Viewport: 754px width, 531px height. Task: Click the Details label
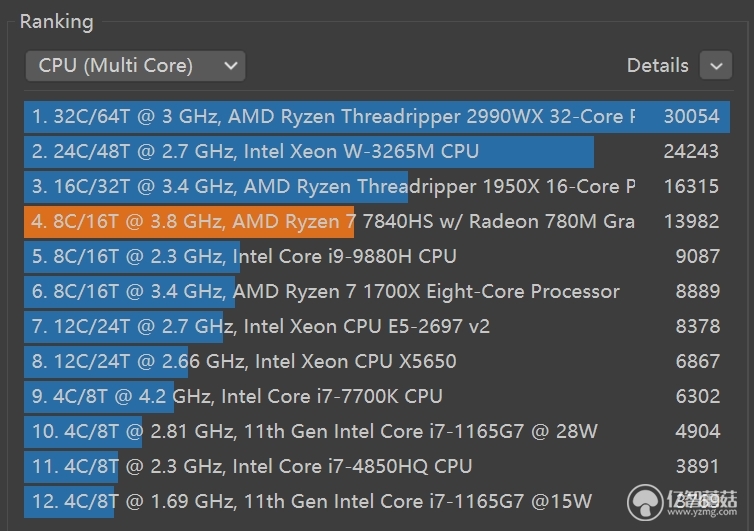click(657, 66)
